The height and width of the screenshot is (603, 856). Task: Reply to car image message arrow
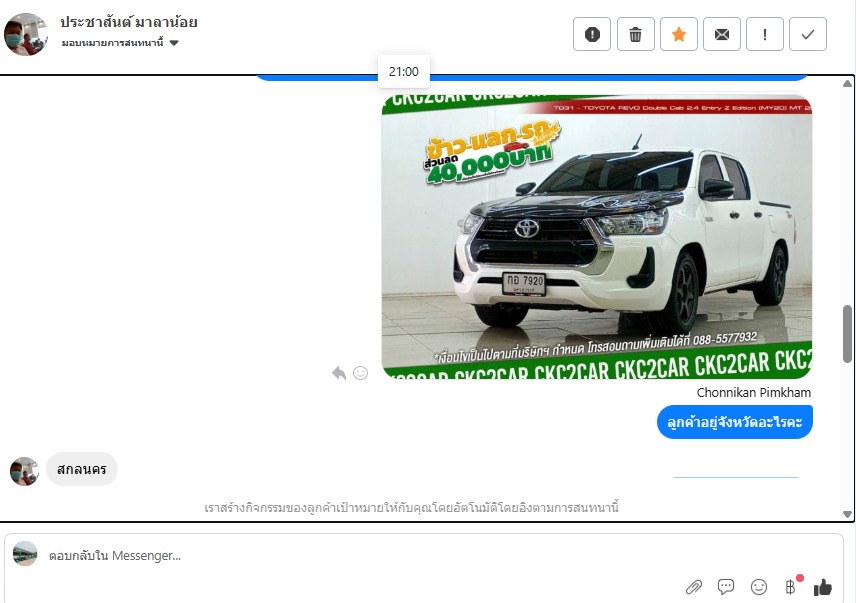tap(339, 373)
